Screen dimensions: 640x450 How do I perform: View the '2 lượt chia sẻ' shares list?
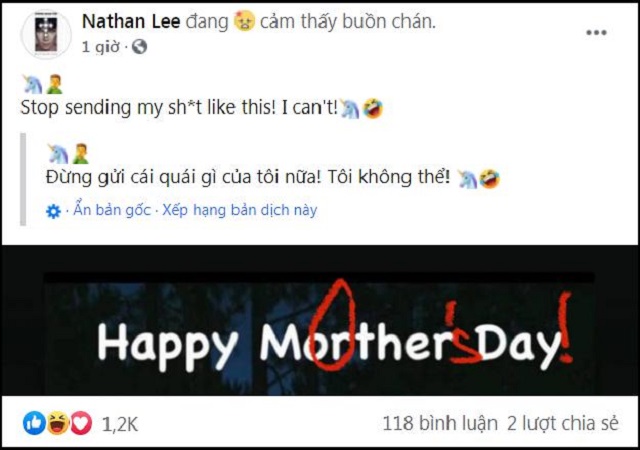click(562, 424)
